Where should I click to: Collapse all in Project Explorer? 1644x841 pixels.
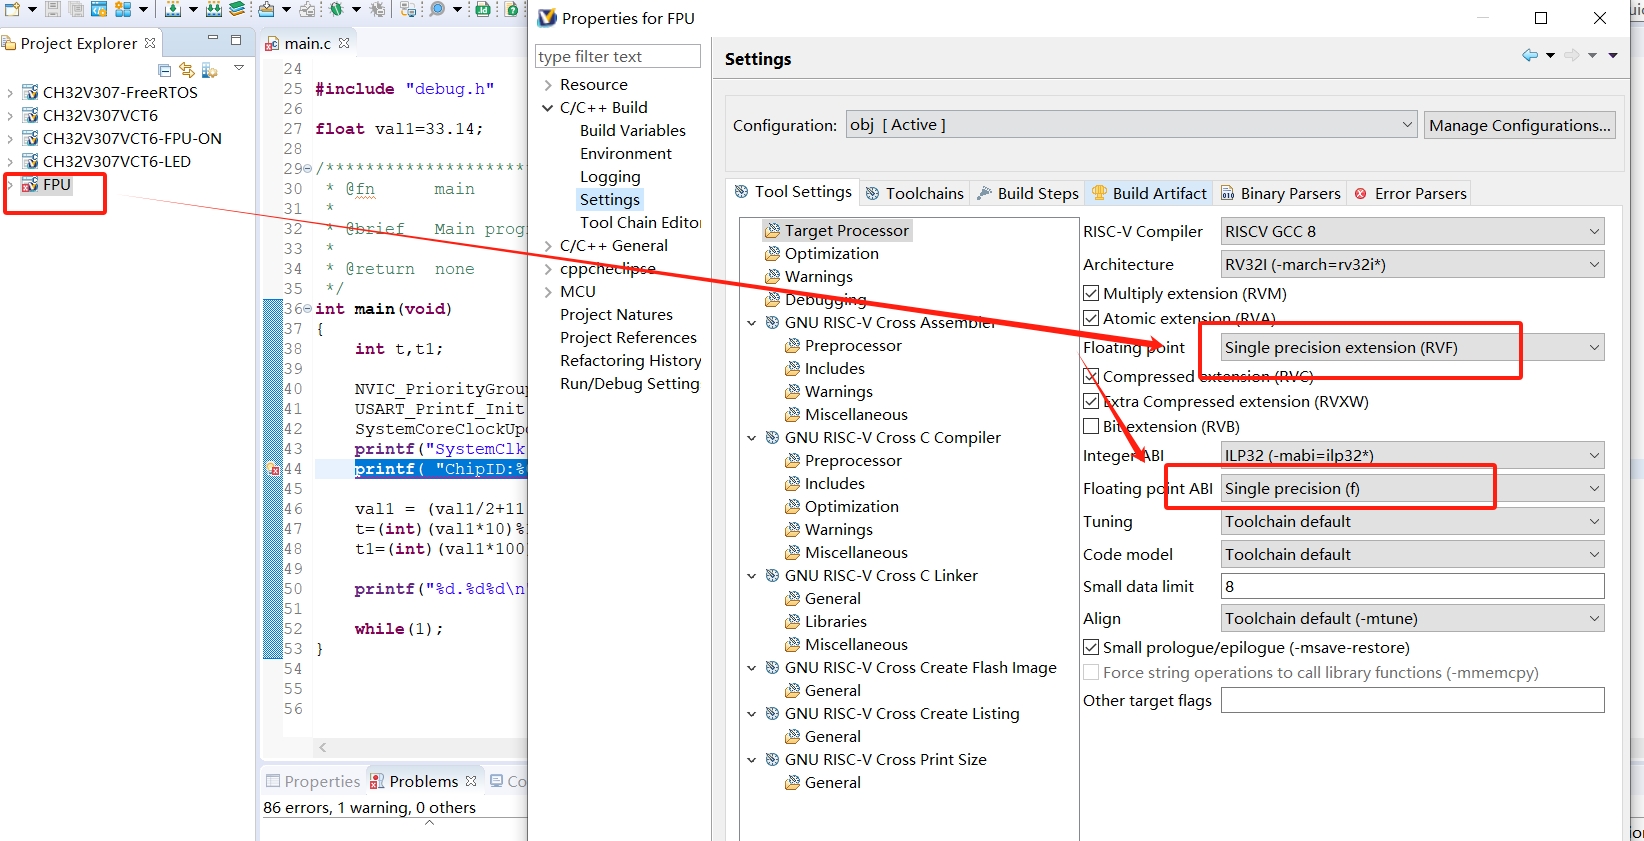pos(165,70)
